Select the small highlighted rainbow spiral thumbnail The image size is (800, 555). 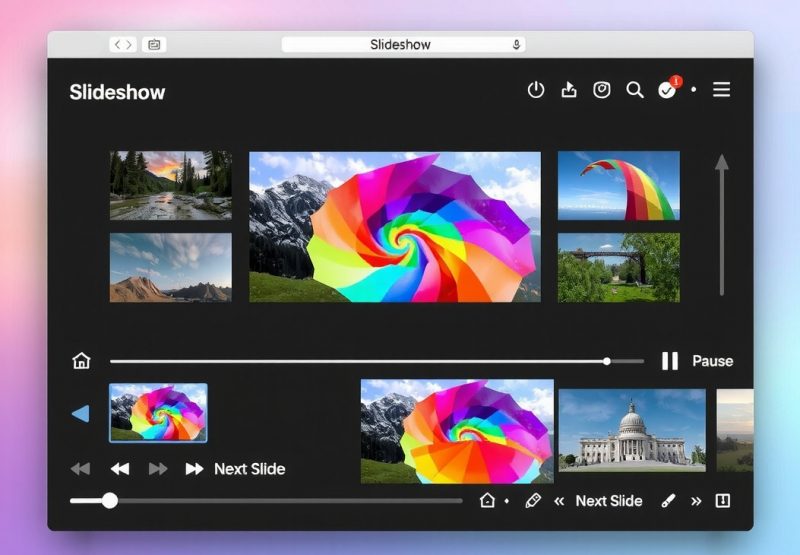159,413
